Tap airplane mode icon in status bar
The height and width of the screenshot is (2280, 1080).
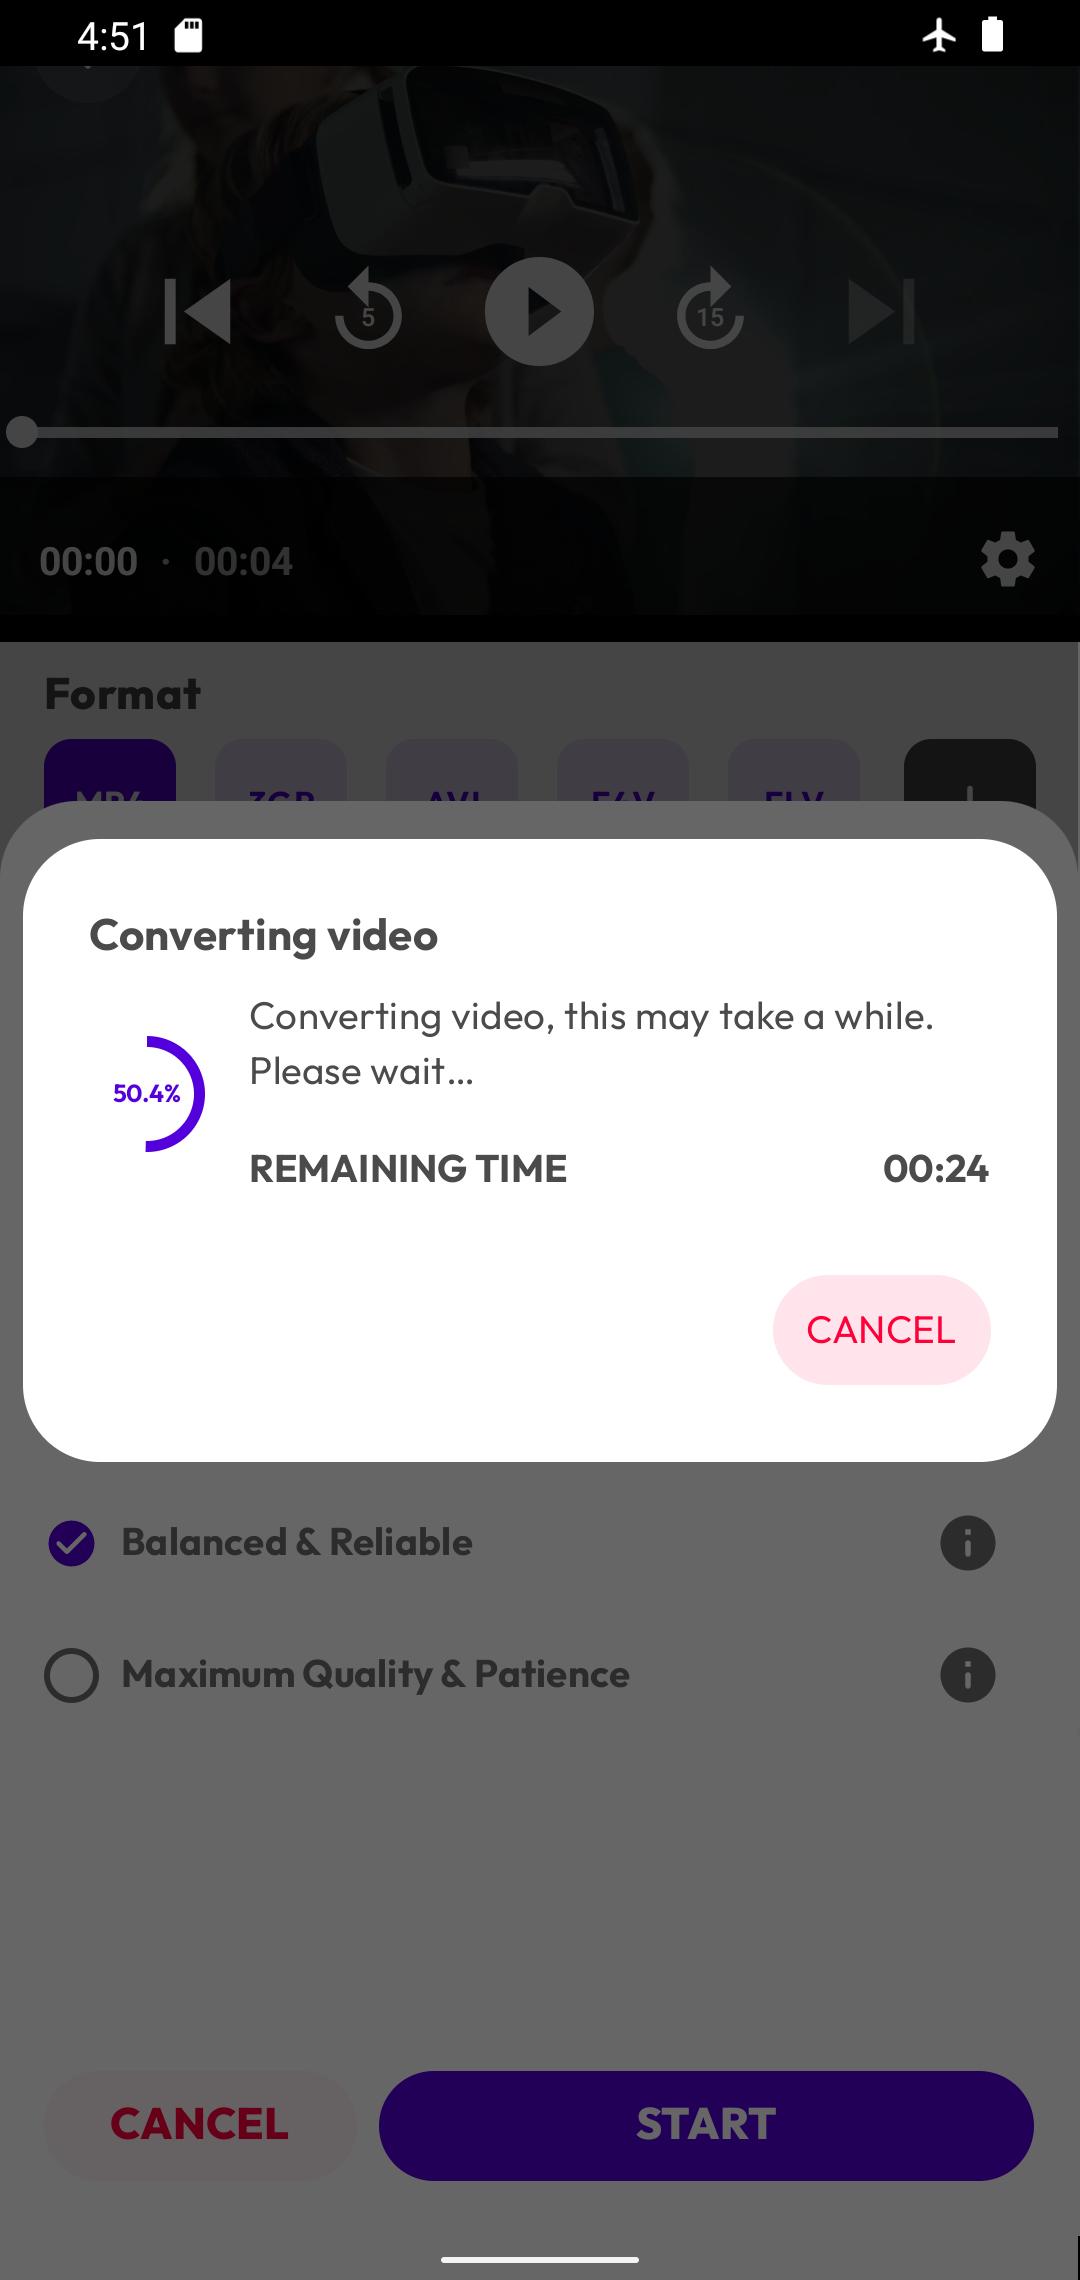click(x=938, y=36)
